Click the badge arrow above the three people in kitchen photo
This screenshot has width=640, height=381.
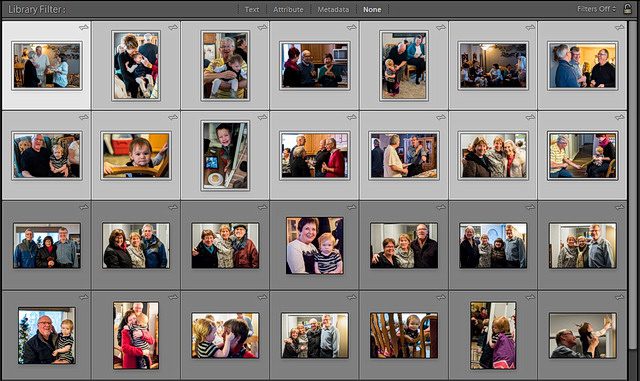[x=352, y=27]
